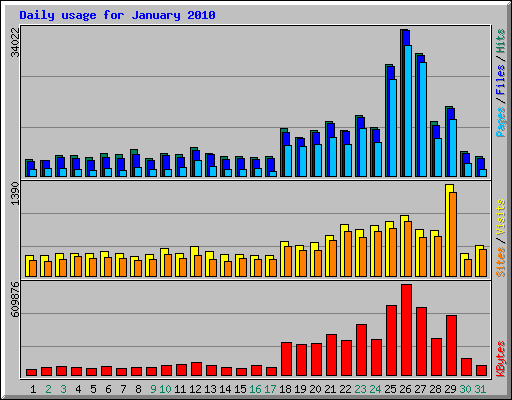Click day label 15 on the x-axis
The width and height of the screenshot is (512, 400).
coord(240,389)
